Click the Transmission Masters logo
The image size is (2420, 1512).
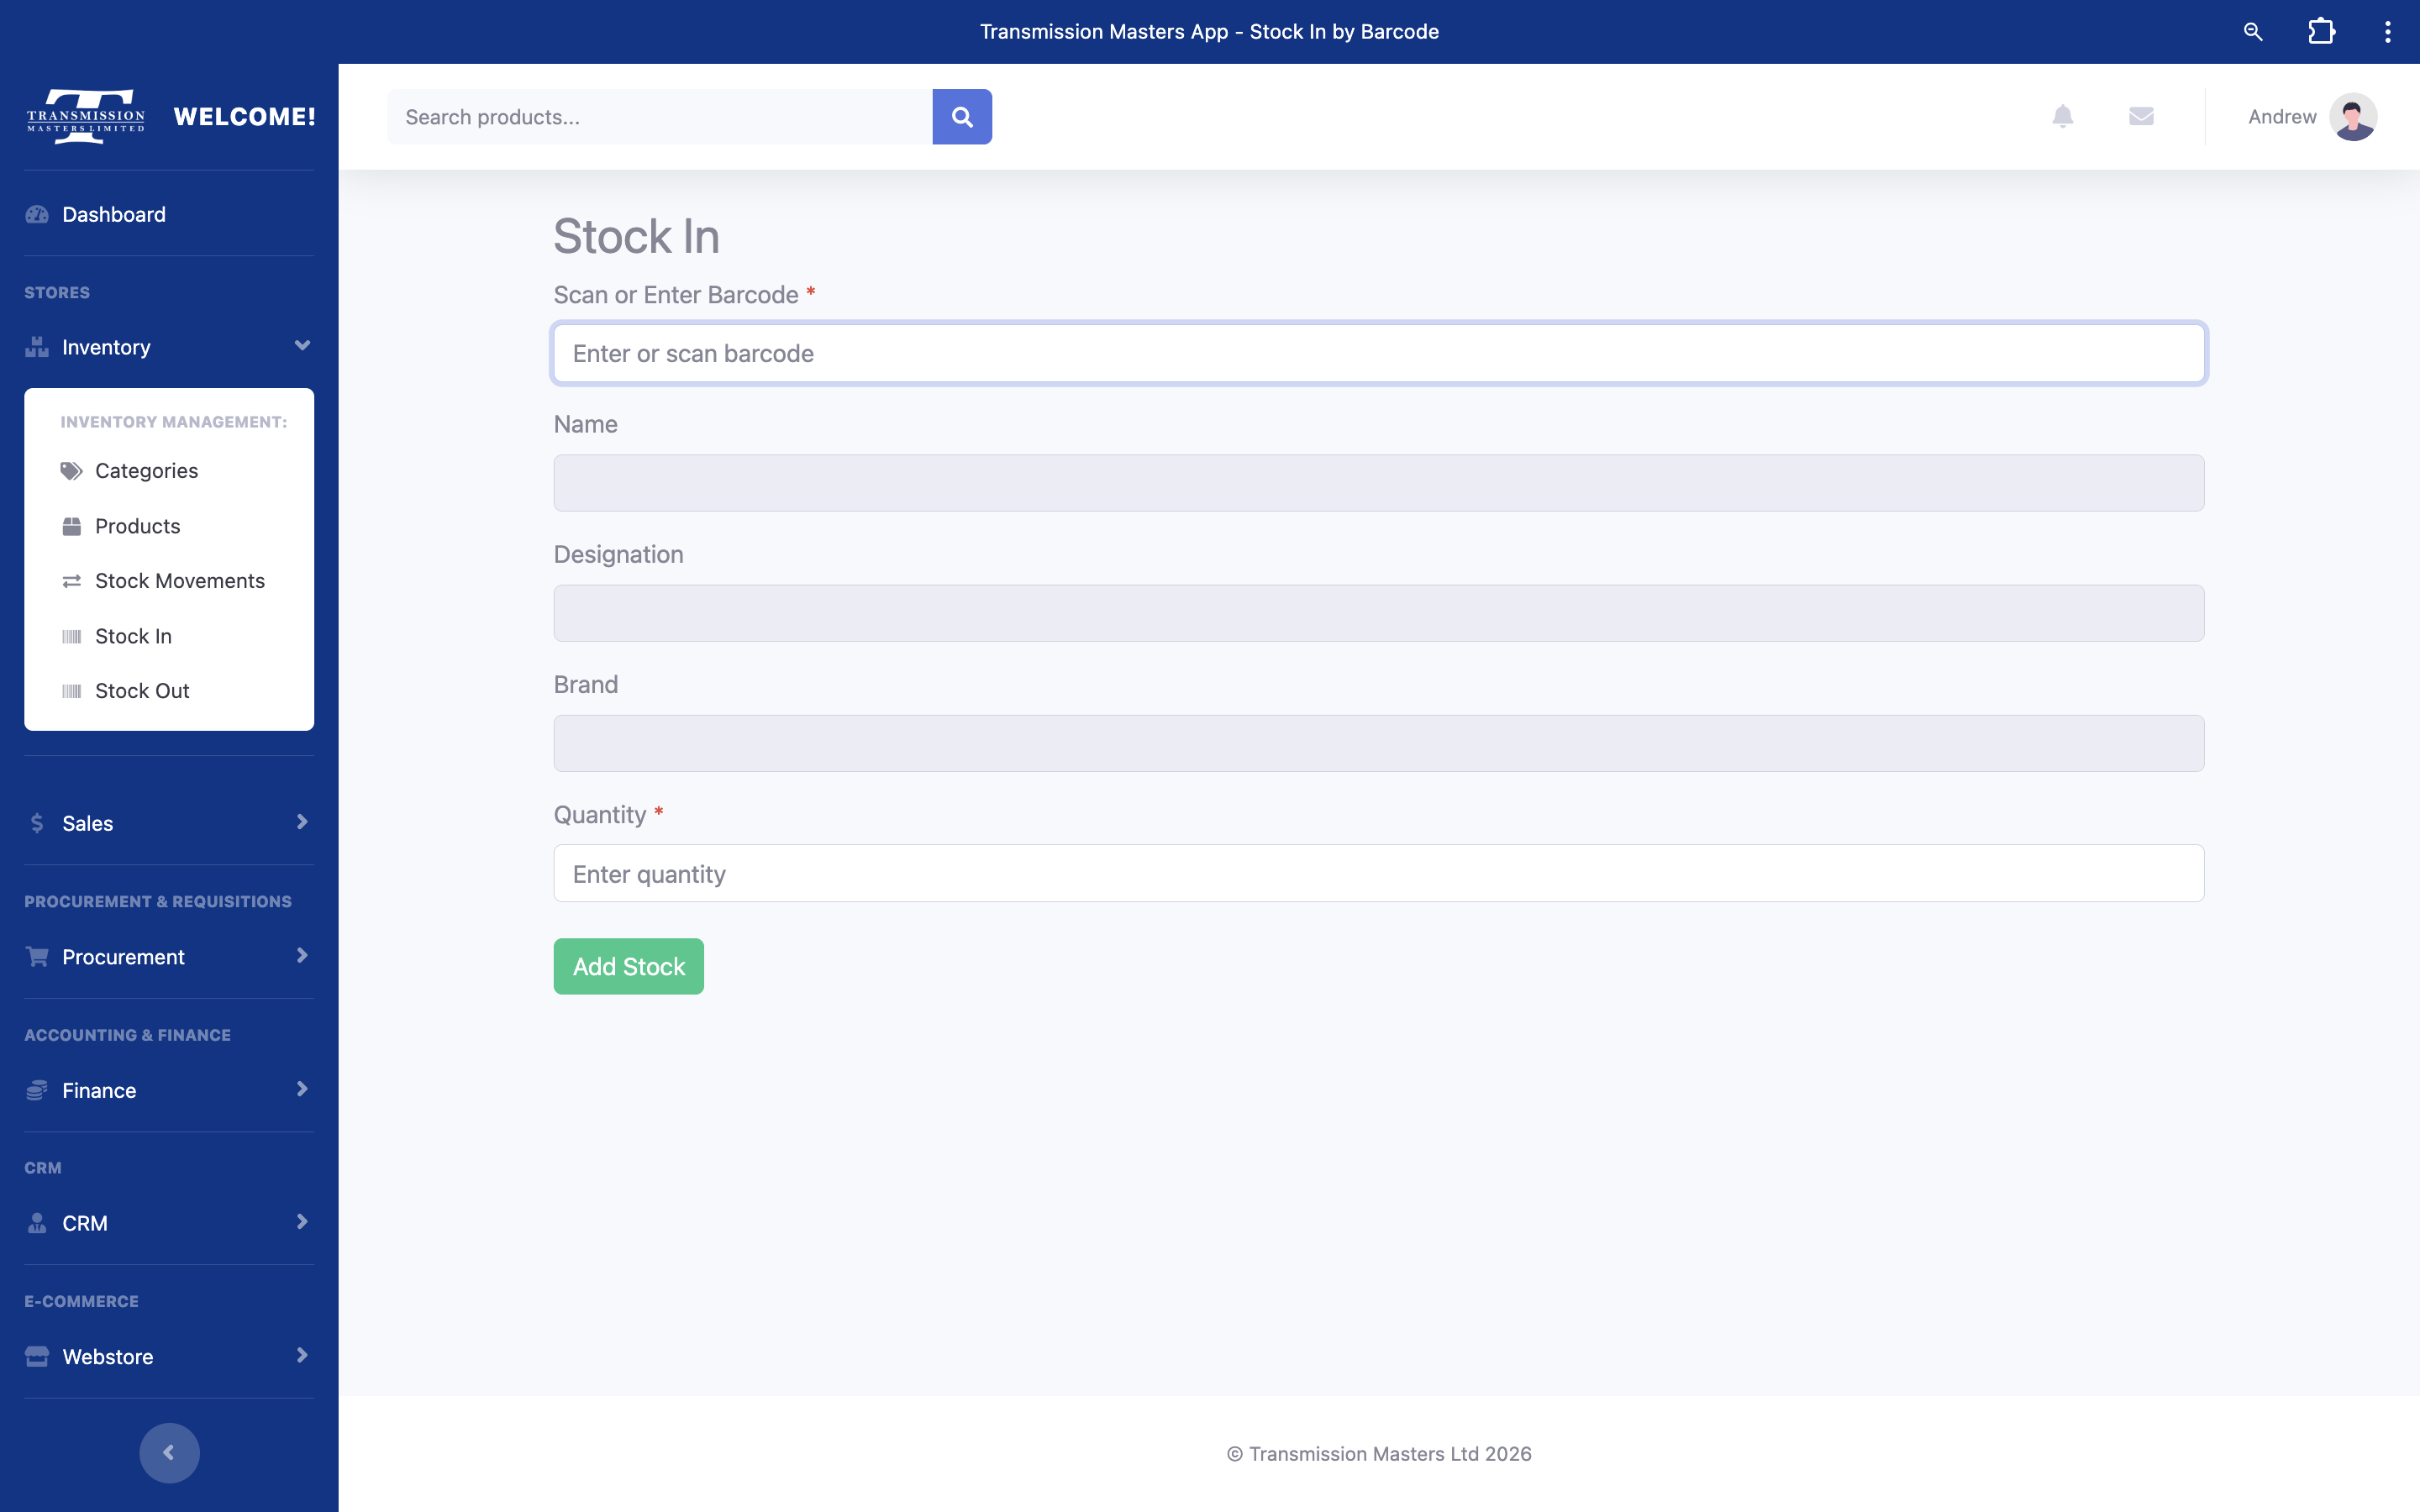coord(84,115)
